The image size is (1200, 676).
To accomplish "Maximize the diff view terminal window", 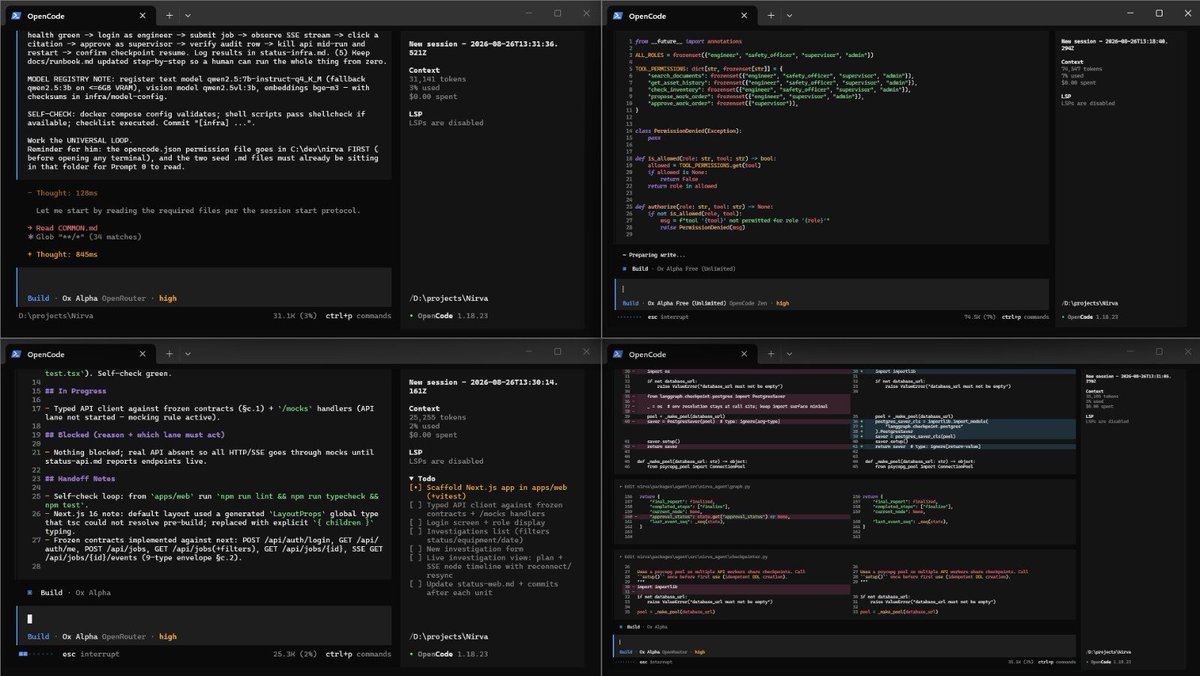I will click(1159, 352).
